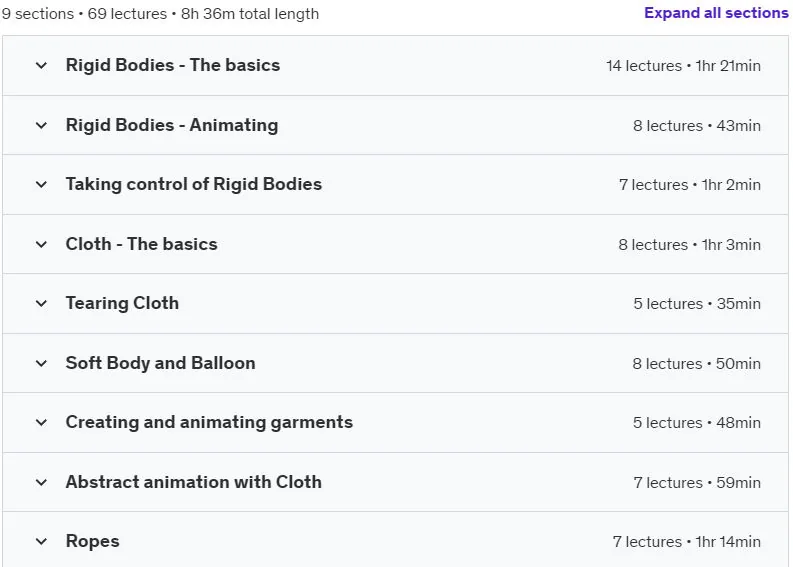Open the Rigid Bodies - Animating section title

point(172,125)
